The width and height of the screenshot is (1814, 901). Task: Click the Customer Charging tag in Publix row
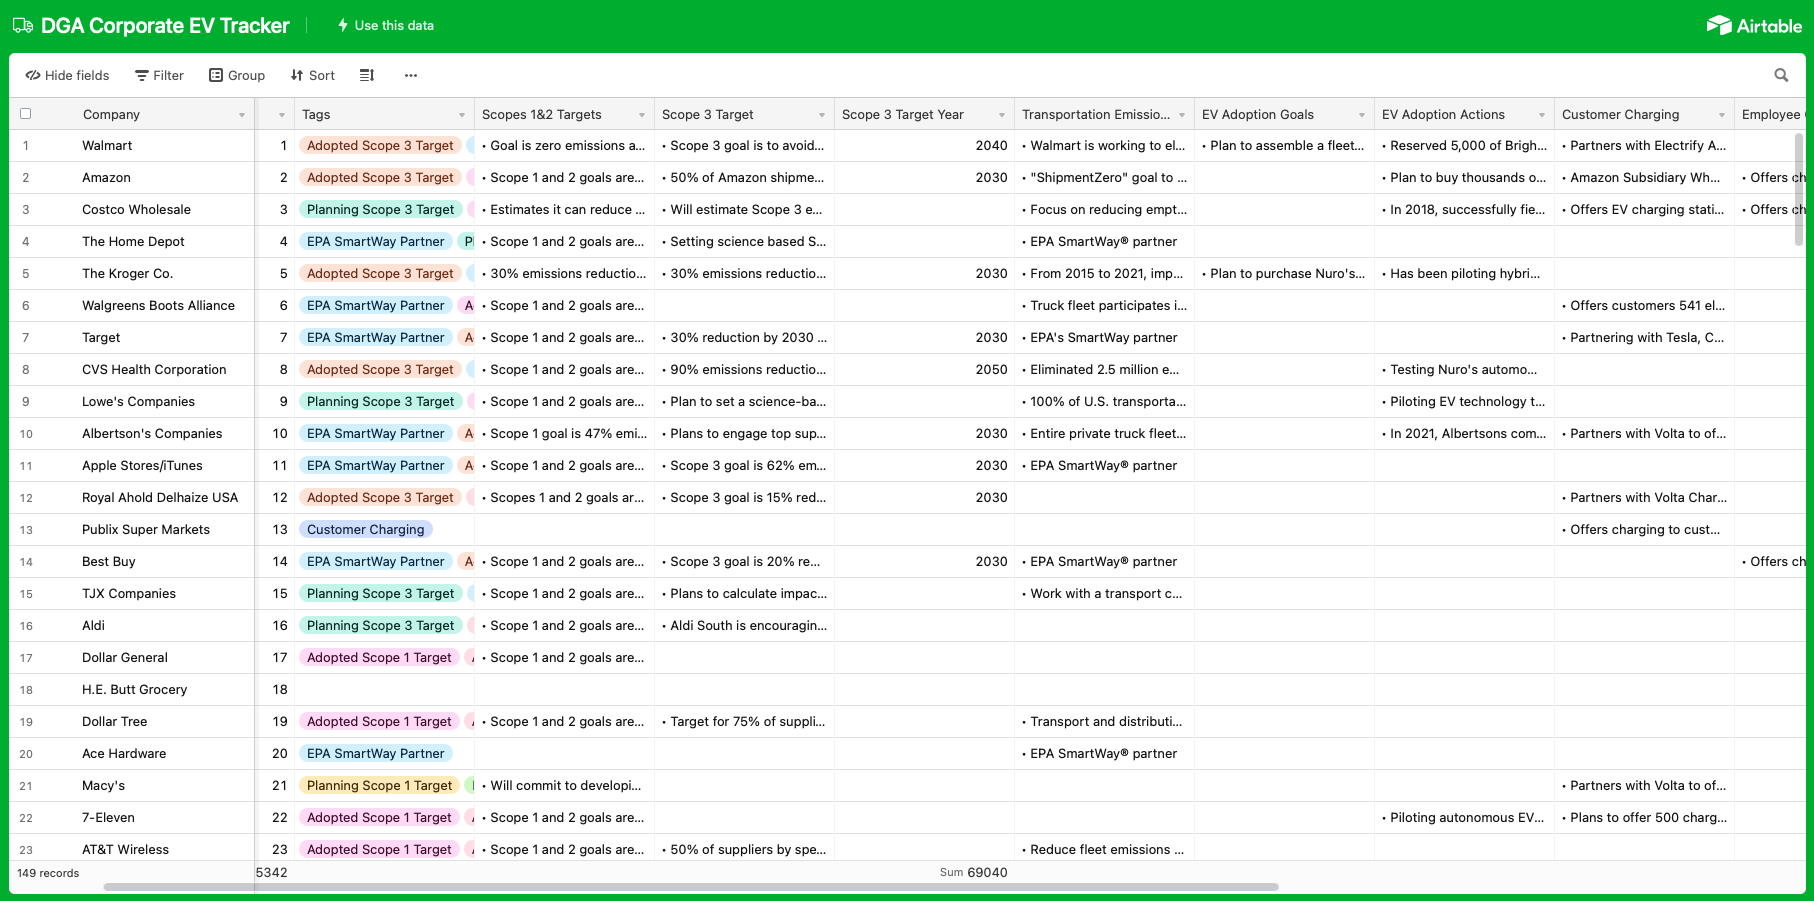click(x=365, y=529)
